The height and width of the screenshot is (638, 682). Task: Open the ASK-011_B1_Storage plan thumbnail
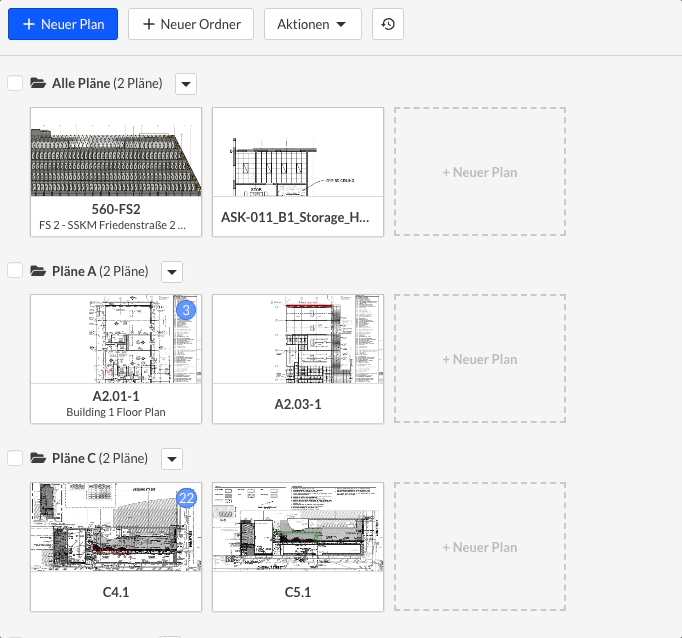pyautogui.click(x=298, y=152)
